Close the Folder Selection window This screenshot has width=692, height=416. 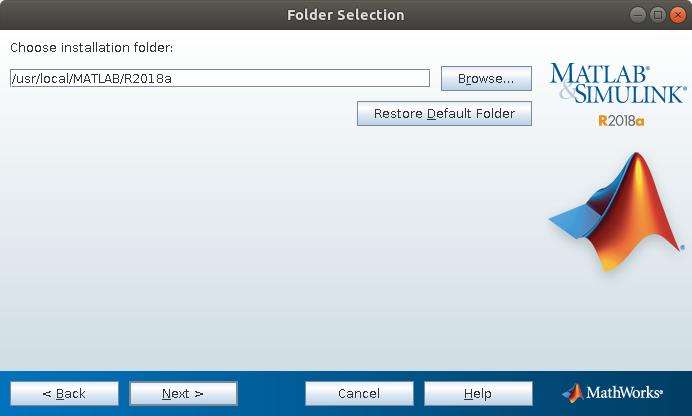click(677, 15)
